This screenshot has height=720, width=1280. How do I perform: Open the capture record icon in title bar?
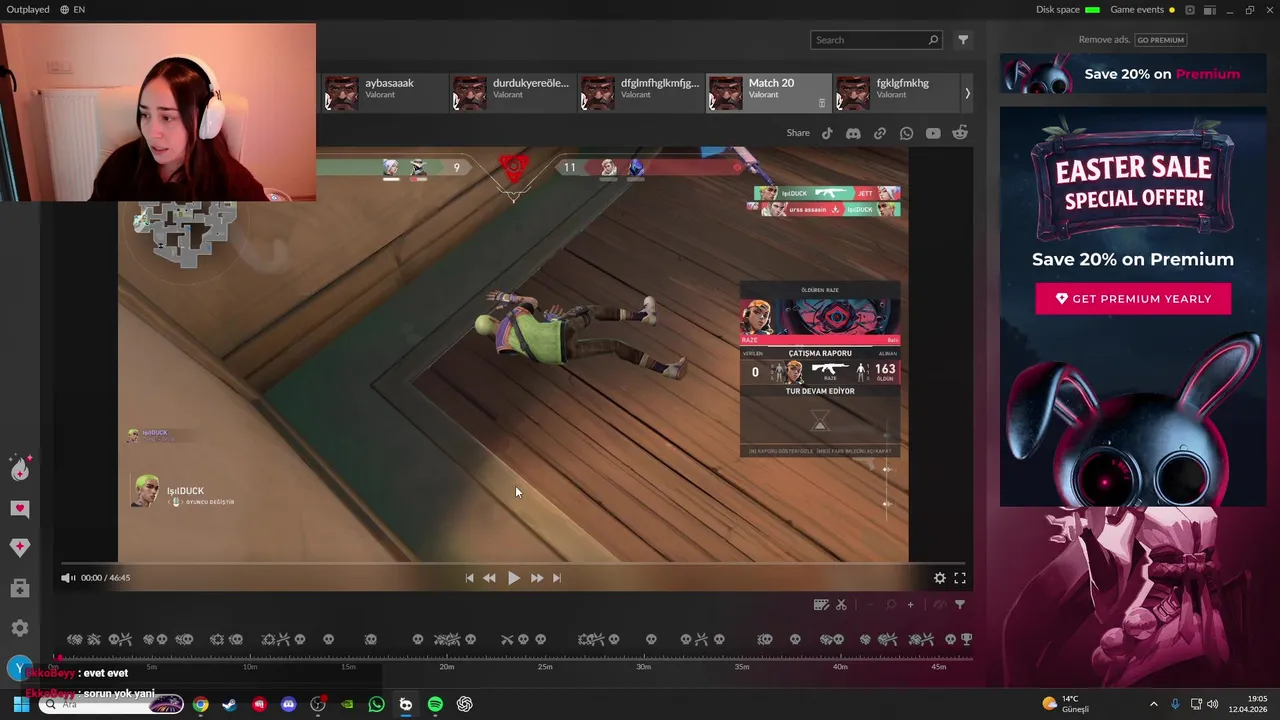click(x=1190, y=9)
